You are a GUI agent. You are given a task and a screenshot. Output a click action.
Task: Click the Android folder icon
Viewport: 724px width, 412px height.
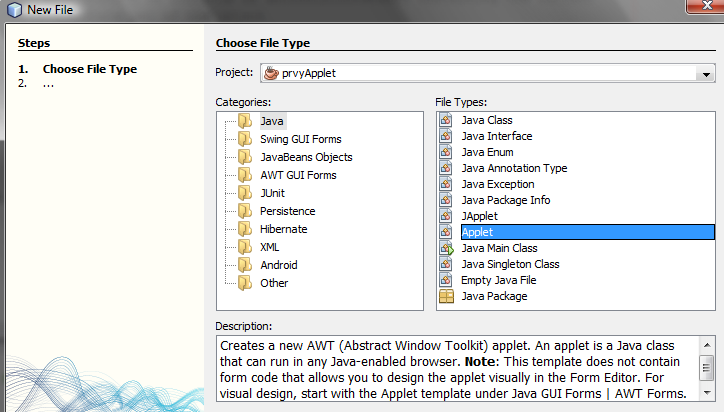tap(245, 265)
